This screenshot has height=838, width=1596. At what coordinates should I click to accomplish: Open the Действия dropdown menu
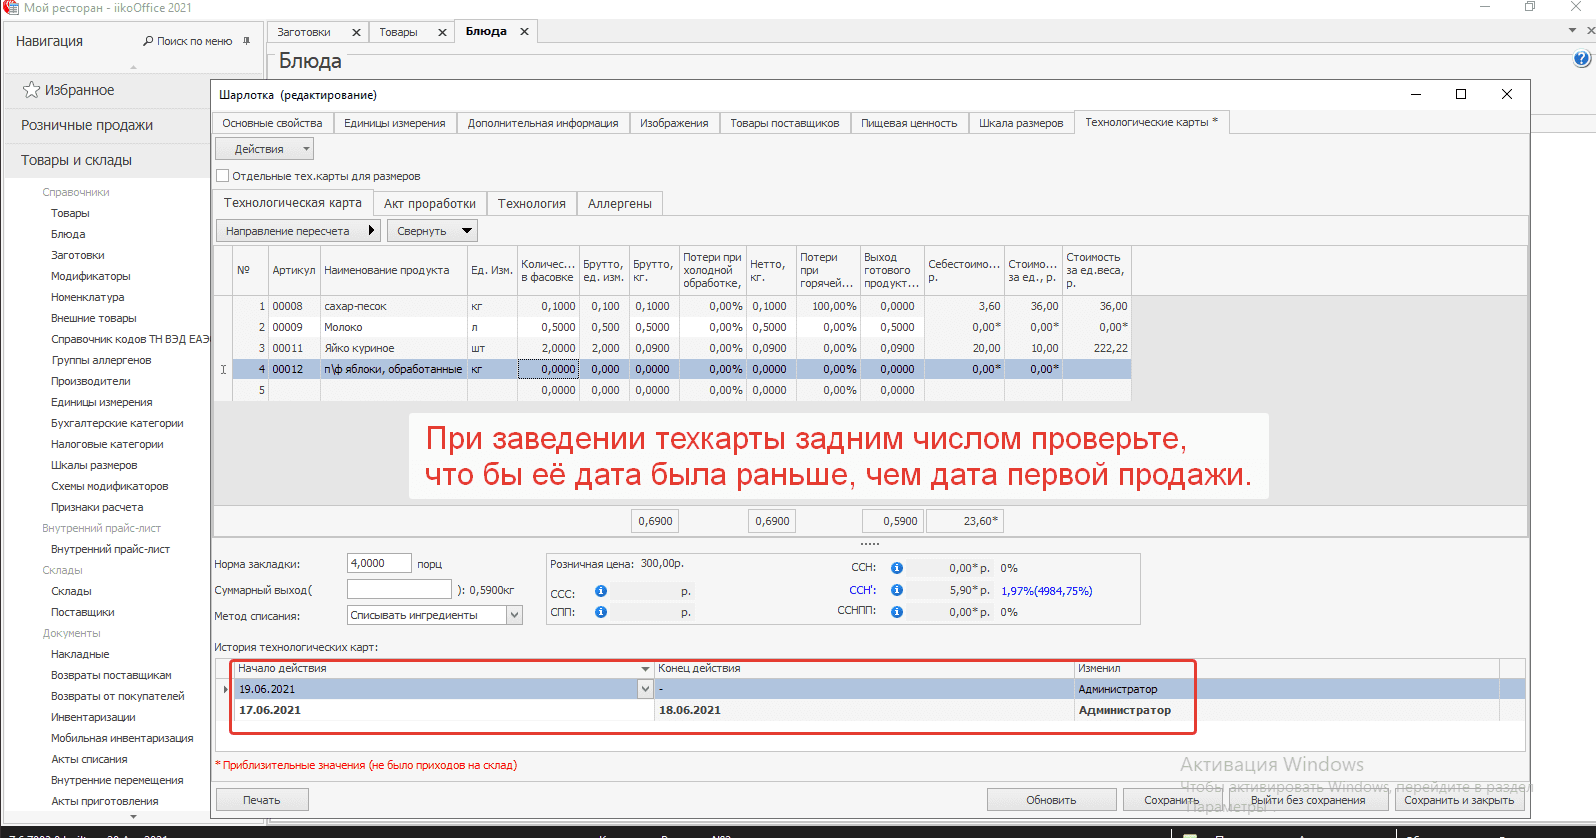(x=265, y=149)
